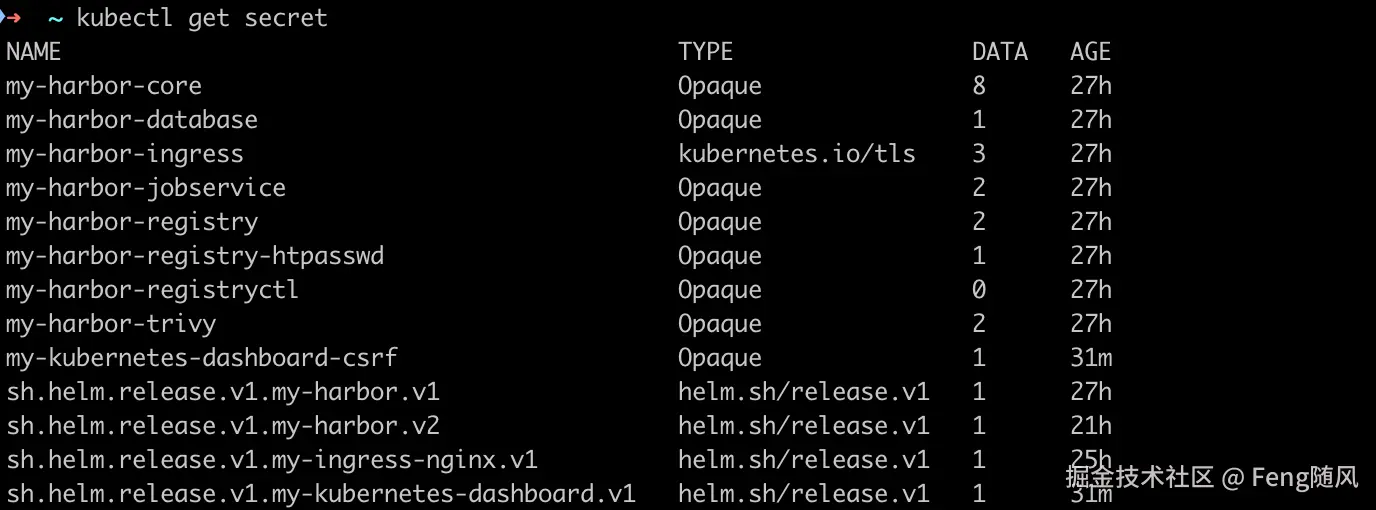Click the kubernetes.io/tls type text
Image resolution: width=1376 pixels, height=510 pixels.
(796, 154)
